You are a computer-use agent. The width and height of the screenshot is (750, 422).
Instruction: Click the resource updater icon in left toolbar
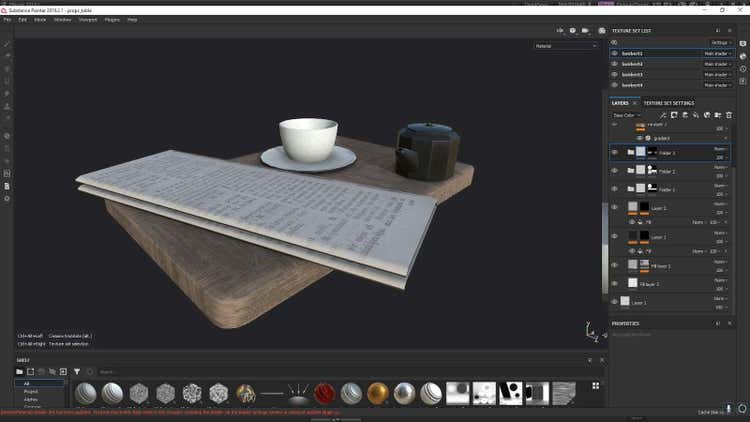tap(7, 173)
